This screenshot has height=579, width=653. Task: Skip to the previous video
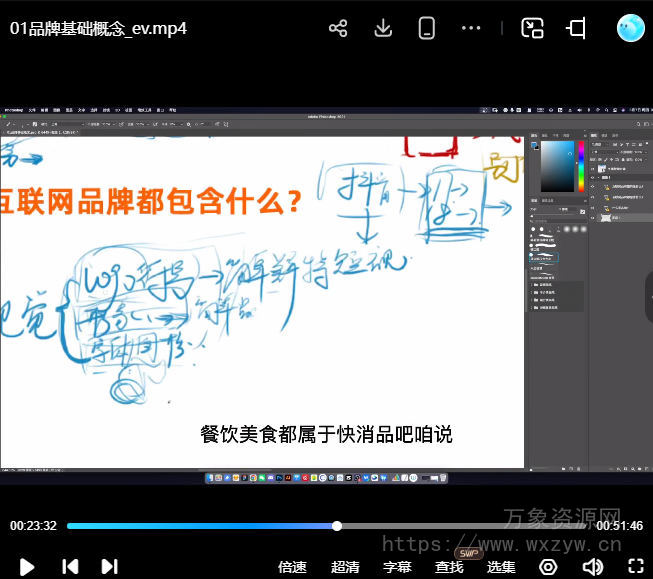[x=70, y=567]
